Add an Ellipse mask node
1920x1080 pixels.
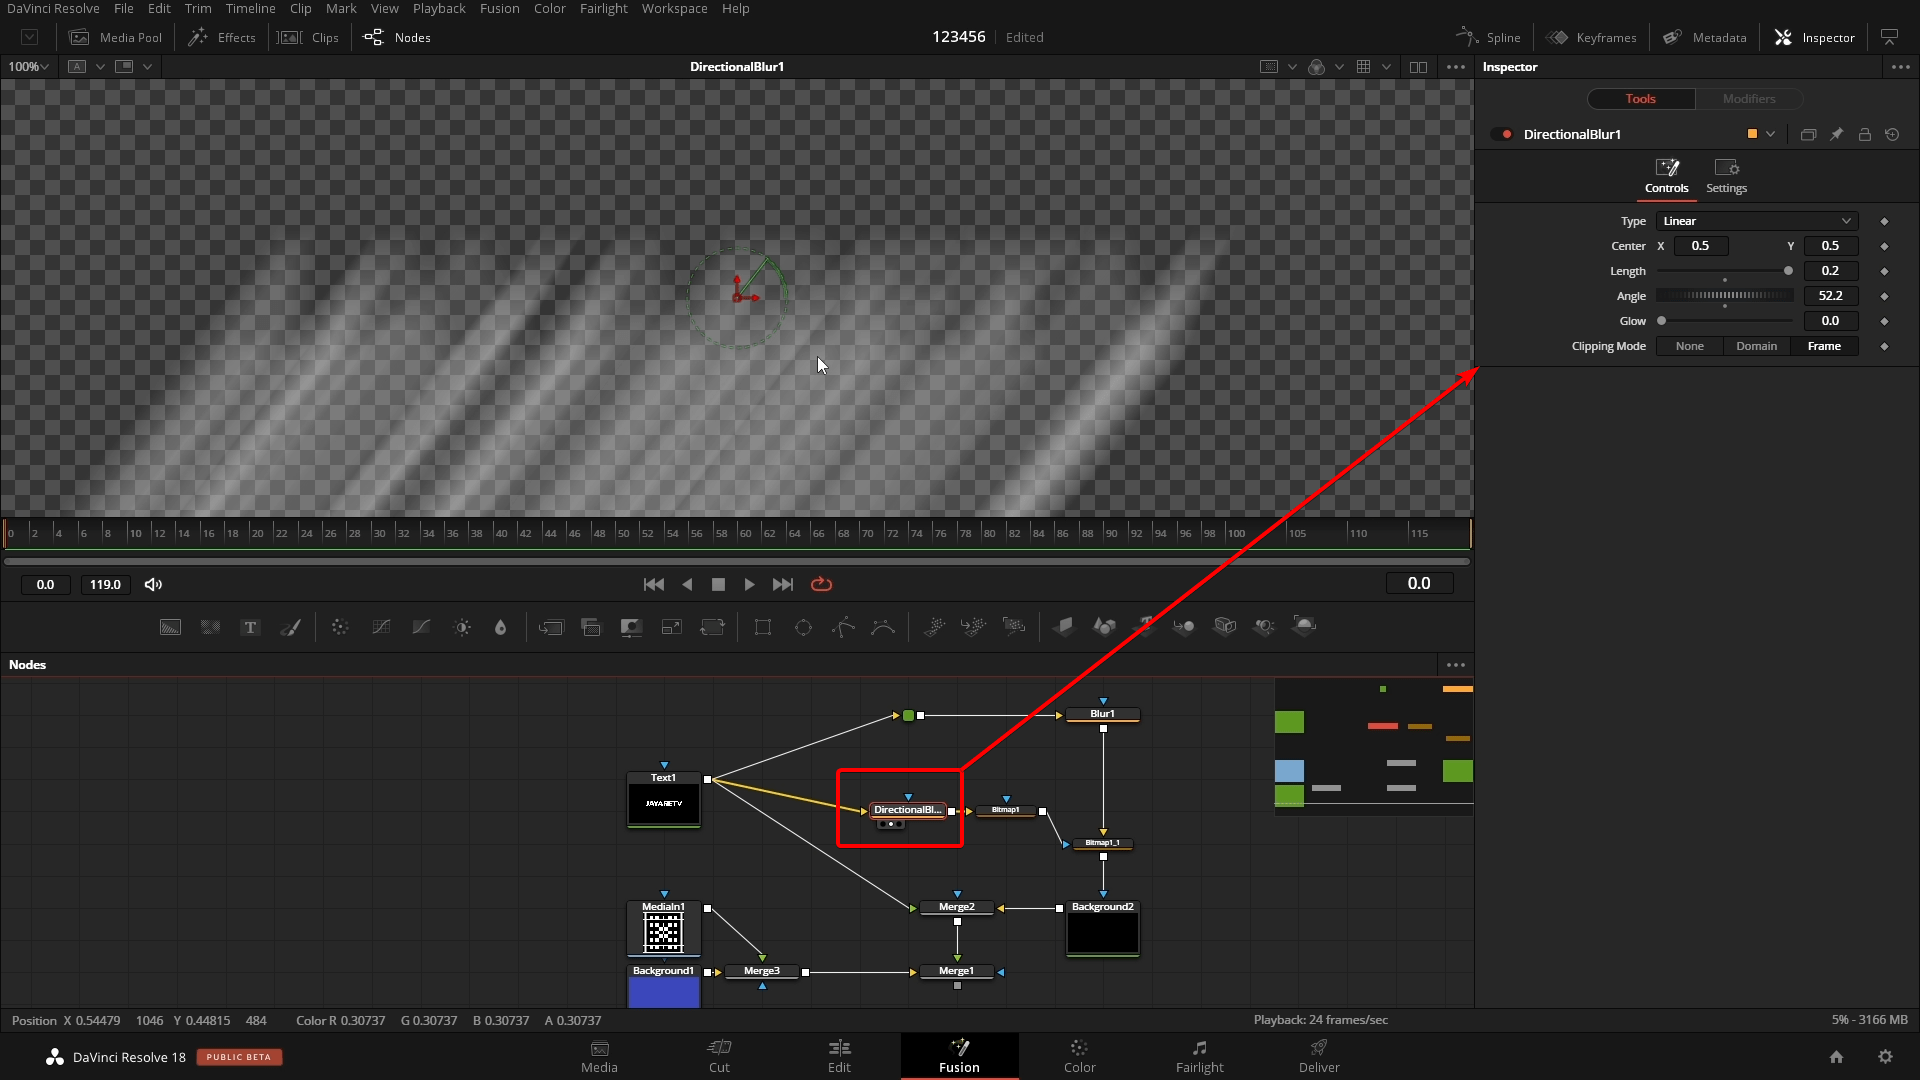pos(804,627)
